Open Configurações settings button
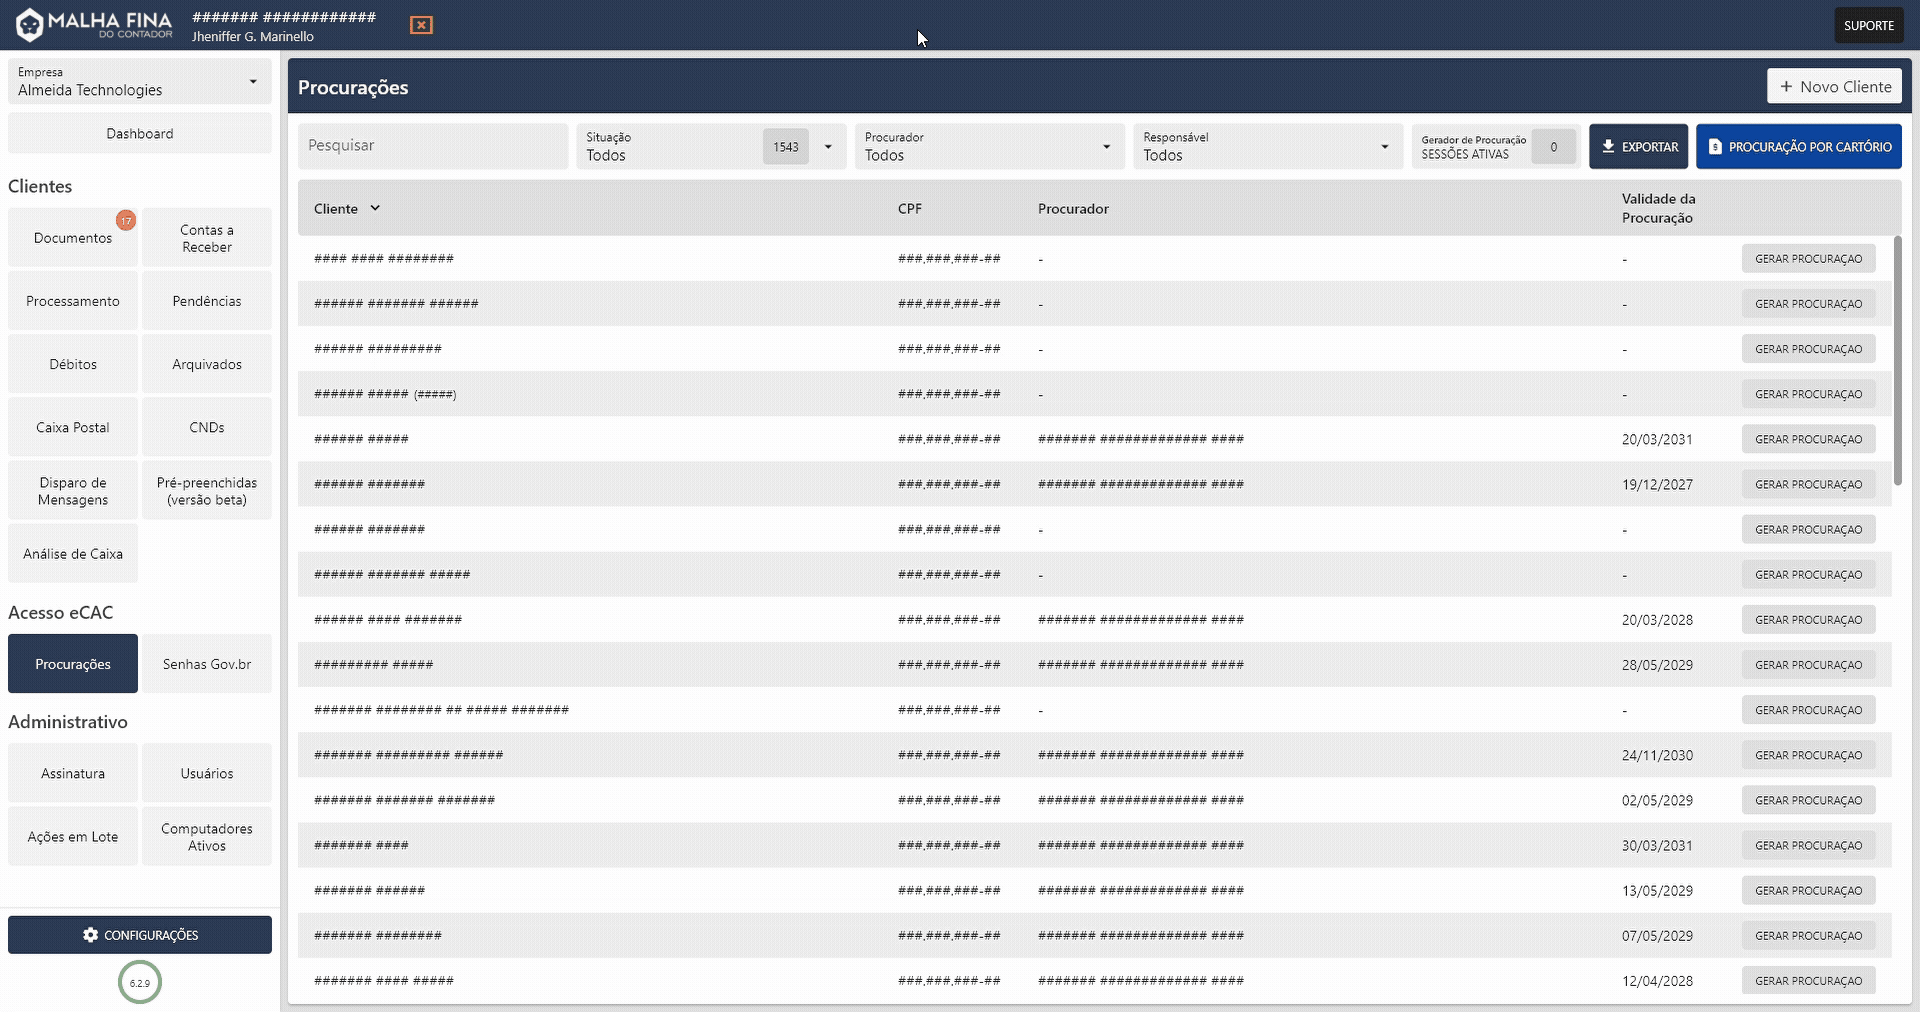The width and height of the screenshot is (1920, 1012). (x=140, y=935)
